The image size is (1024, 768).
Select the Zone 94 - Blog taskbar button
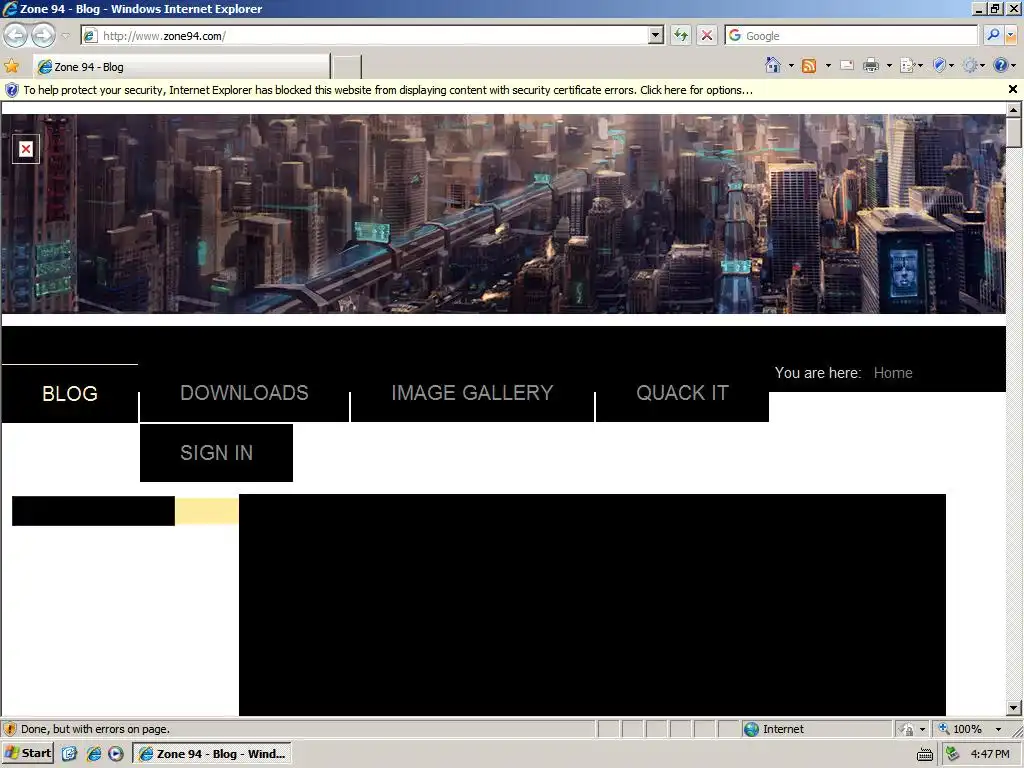[x=212, y=754]
